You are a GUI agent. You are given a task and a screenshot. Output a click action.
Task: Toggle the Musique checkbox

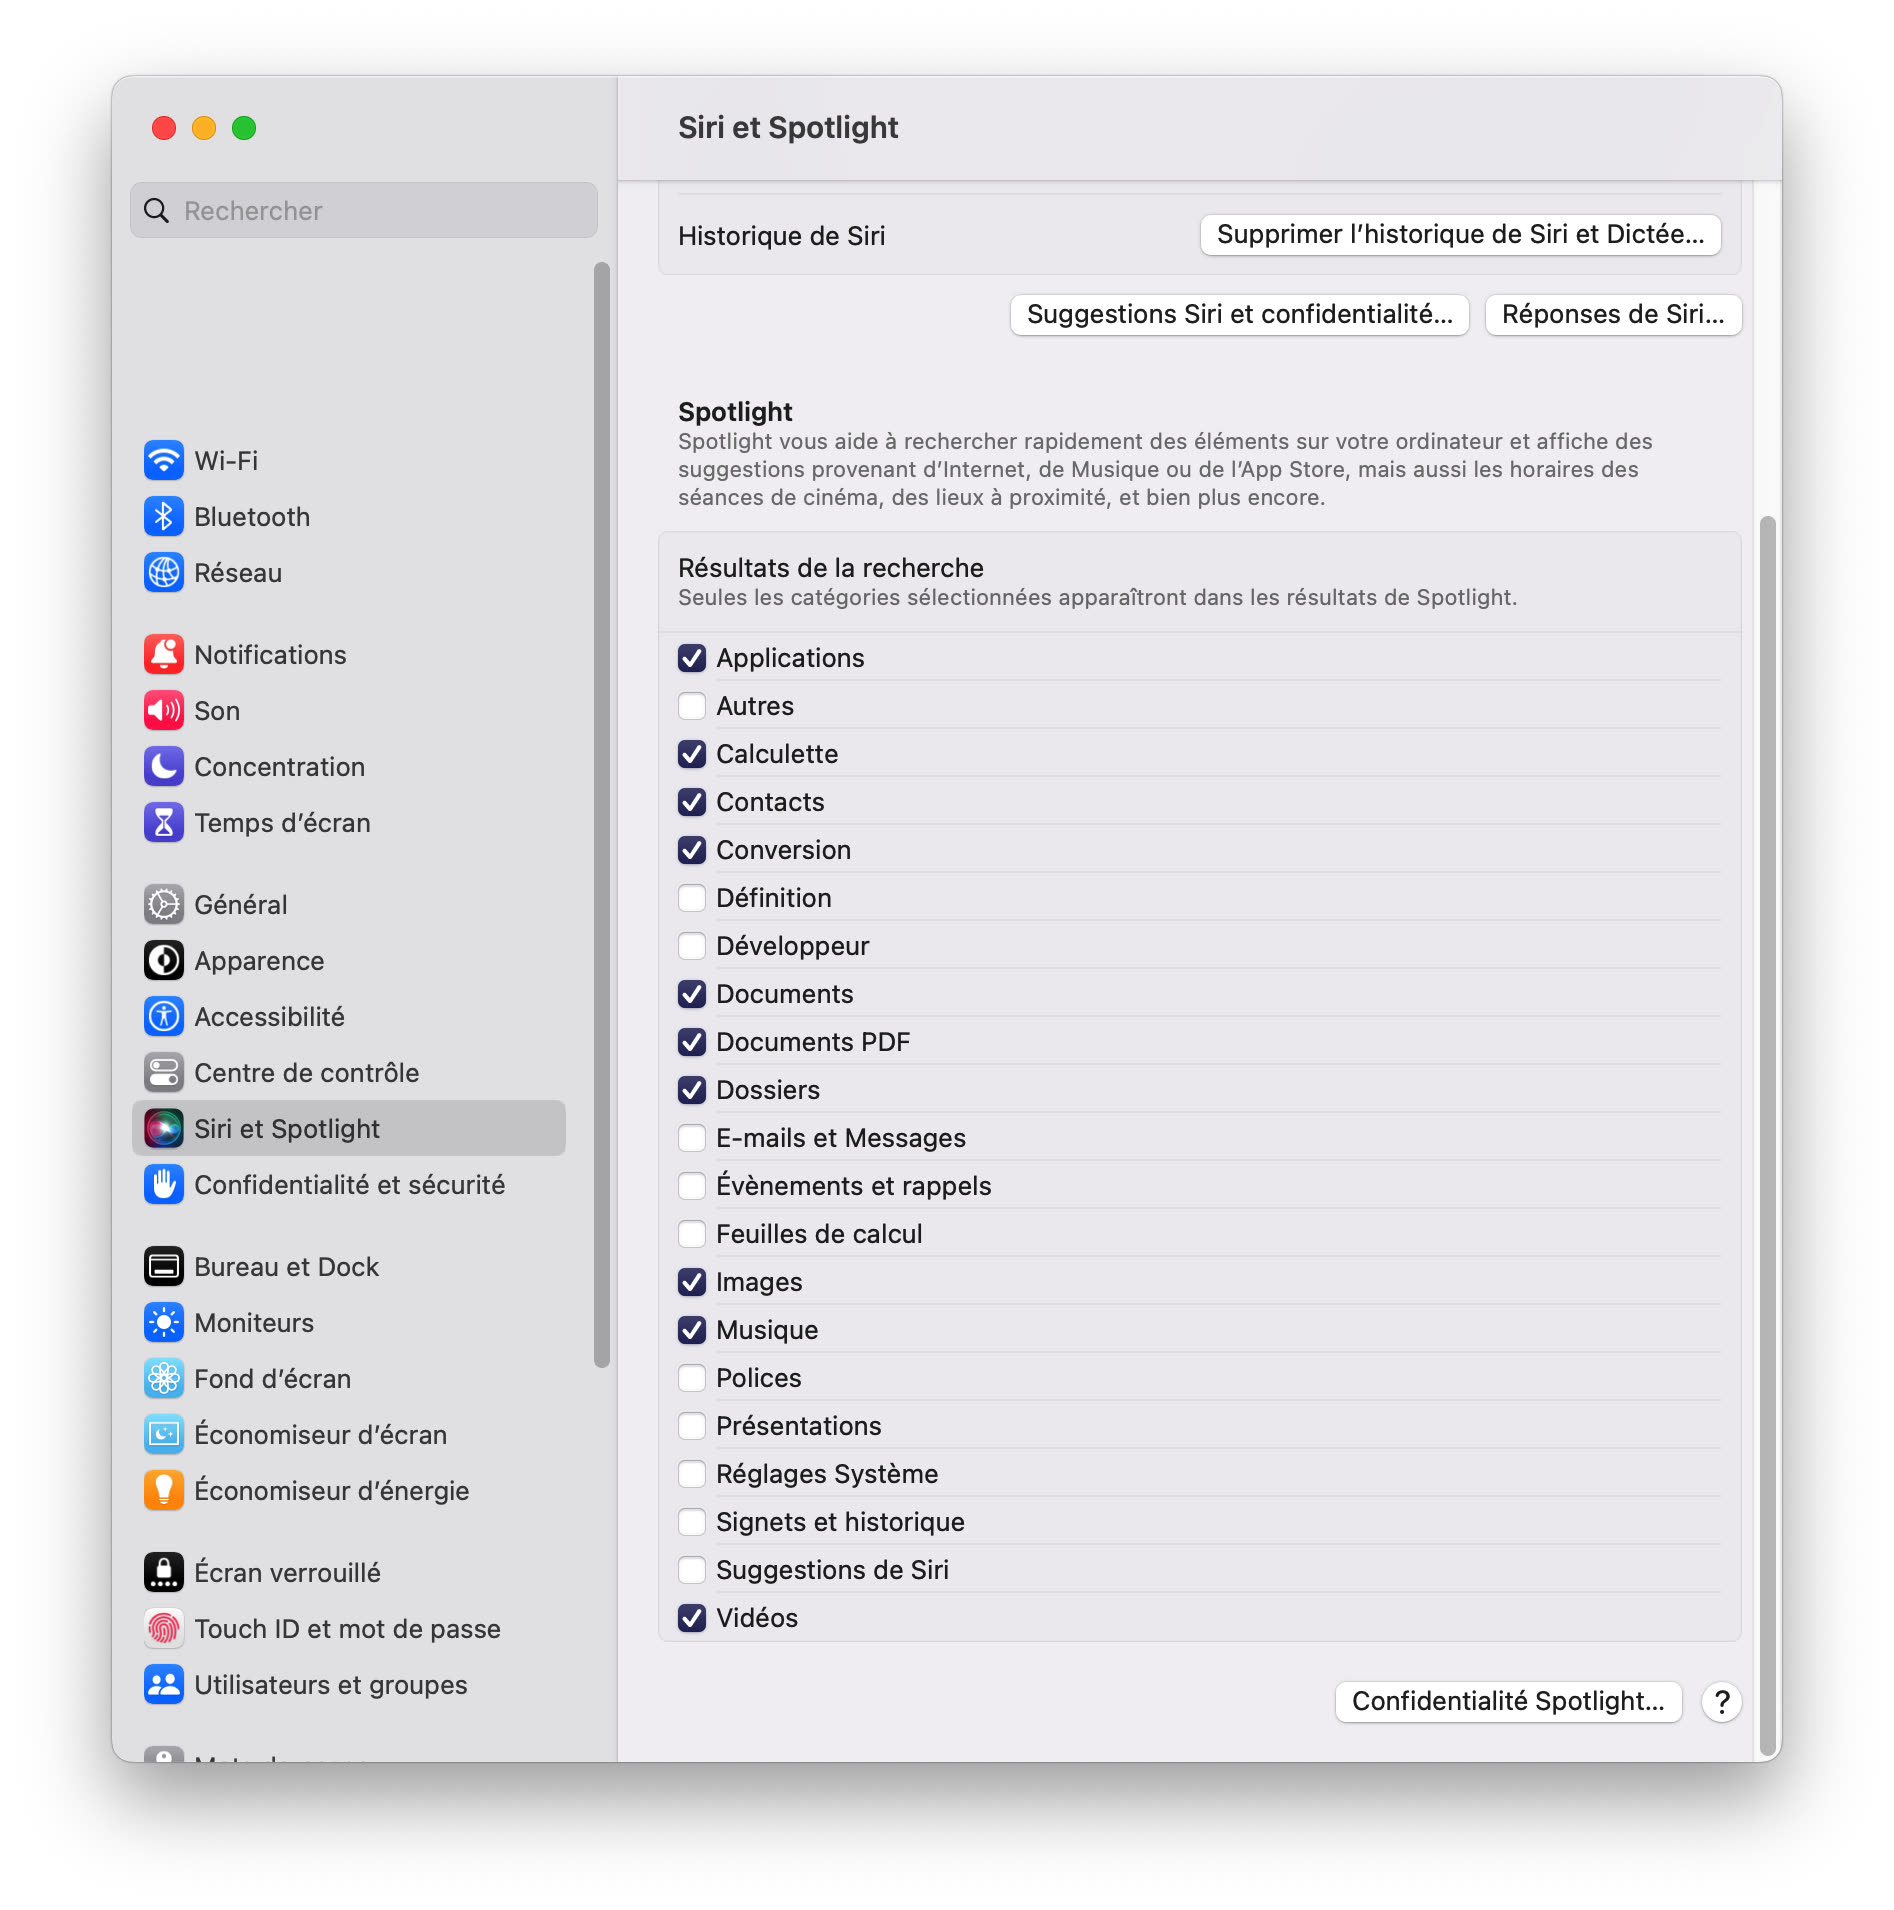tap(692, 1330)
